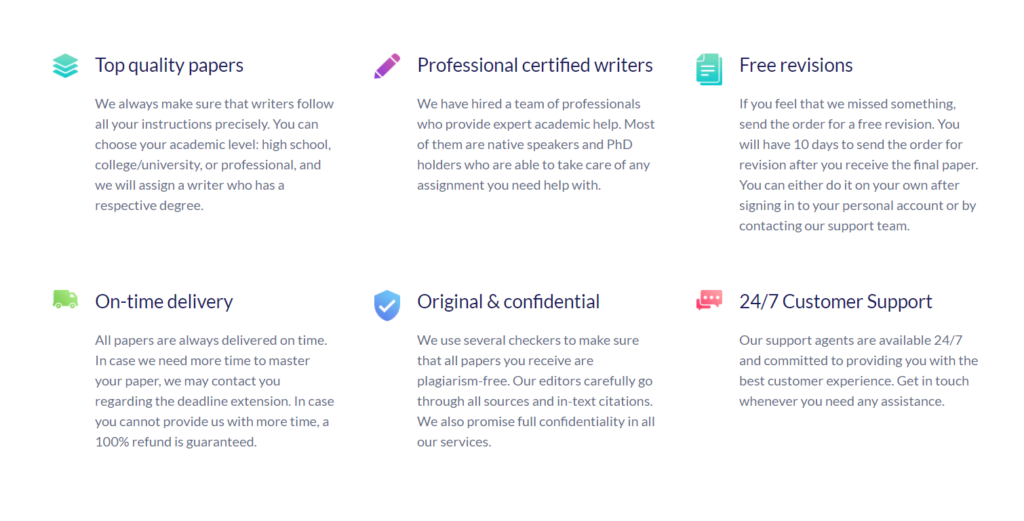The width and height of the screenshot is (1024, 521).
Task: Click the contacting our support team text
Action: 824,226
